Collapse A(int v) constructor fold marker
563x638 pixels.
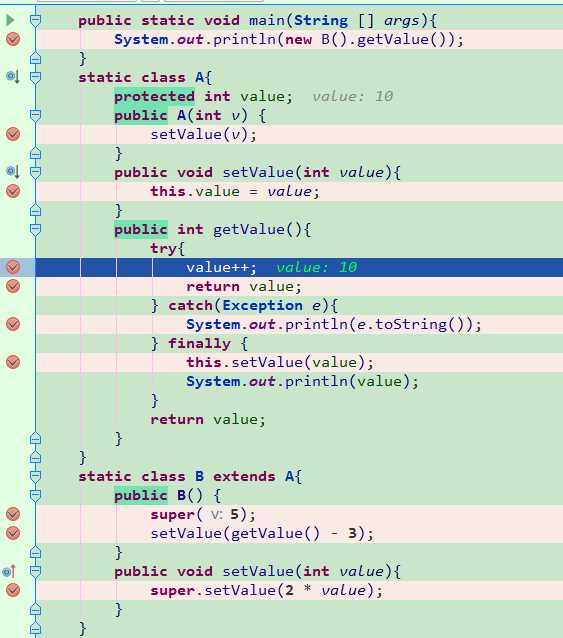pyautogui.click(x=36, y=115)
